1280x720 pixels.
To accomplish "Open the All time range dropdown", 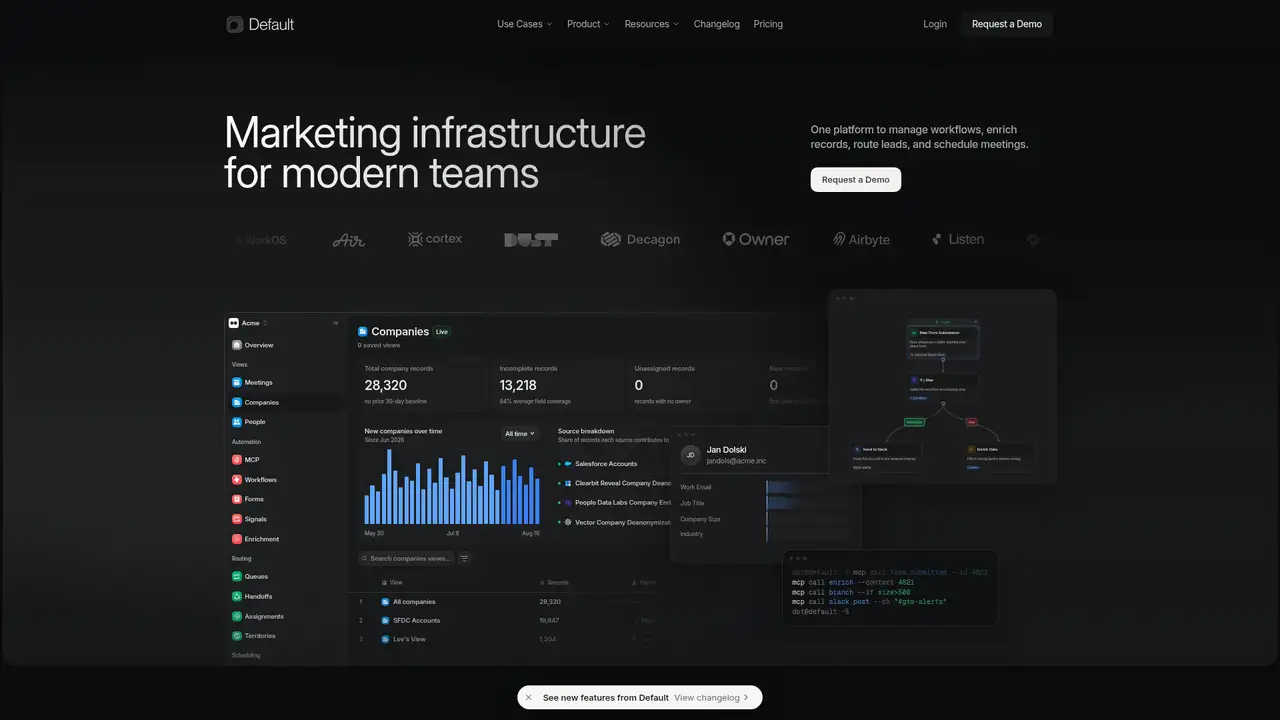I will 520,434.
